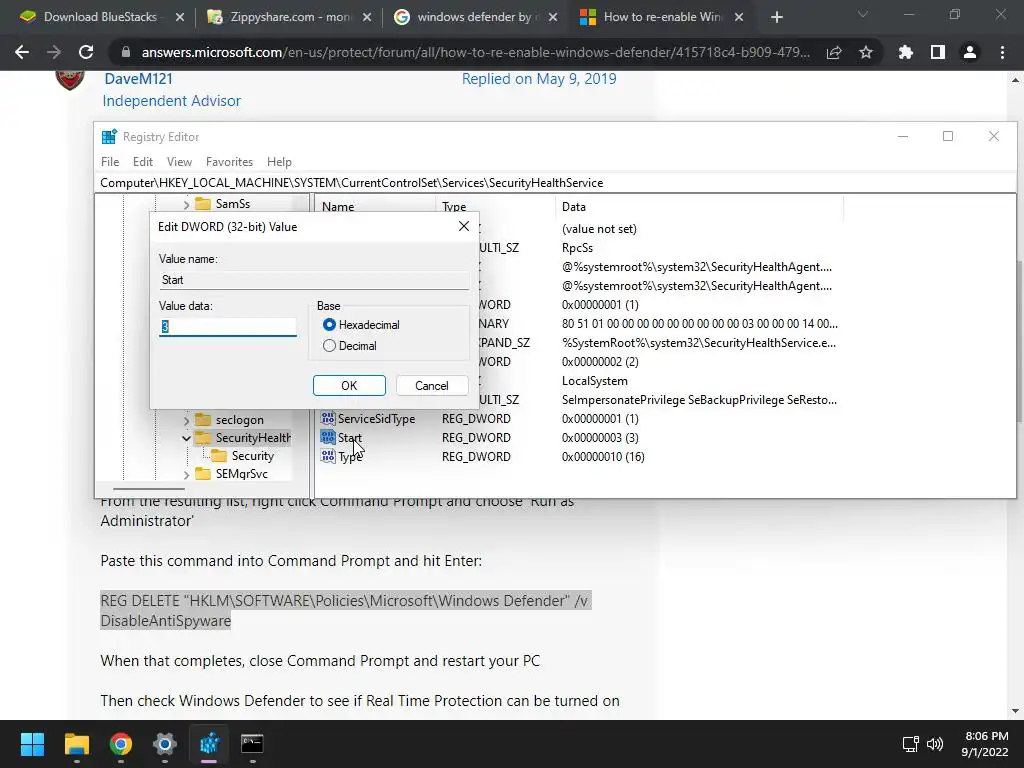Open the Chrome three-dot menu
Image resolution: width=1024 pixels, height=768 pixels.
tap(1002, 52)
